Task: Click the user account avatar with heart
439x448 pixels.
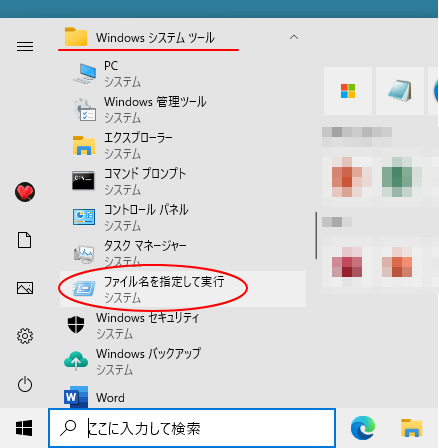Action: [x=25, y=192]
